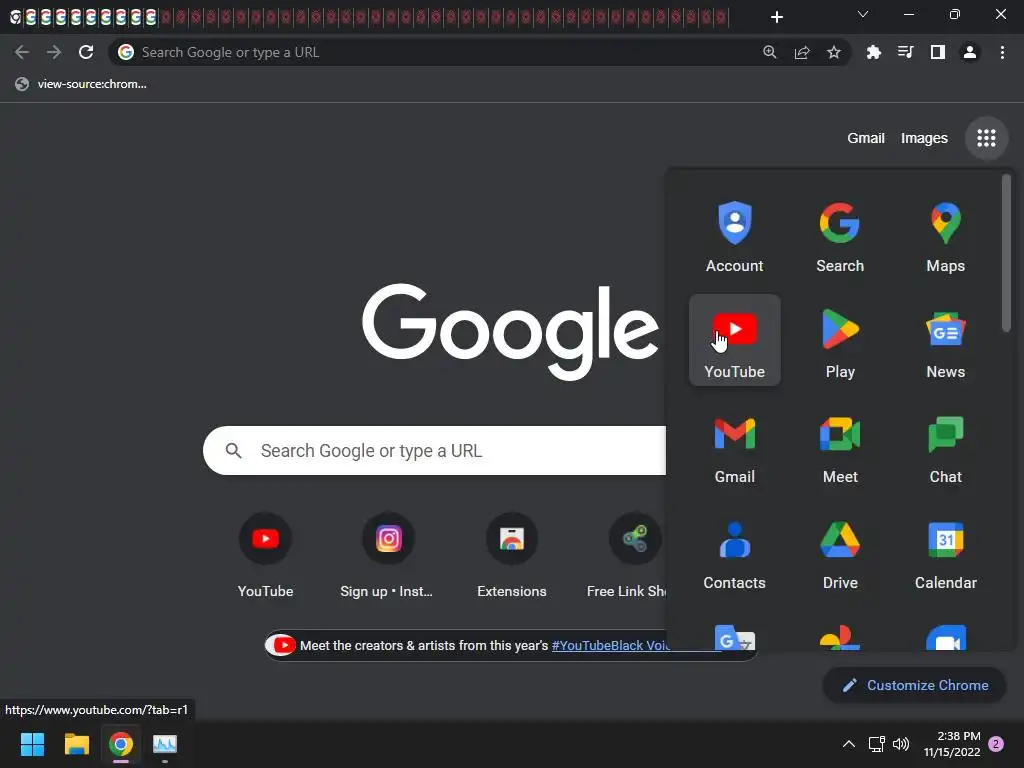This screenshot has height=768, width=1024.
Task: Close the Google apps grid launcher
Action: tap(986, 138)
